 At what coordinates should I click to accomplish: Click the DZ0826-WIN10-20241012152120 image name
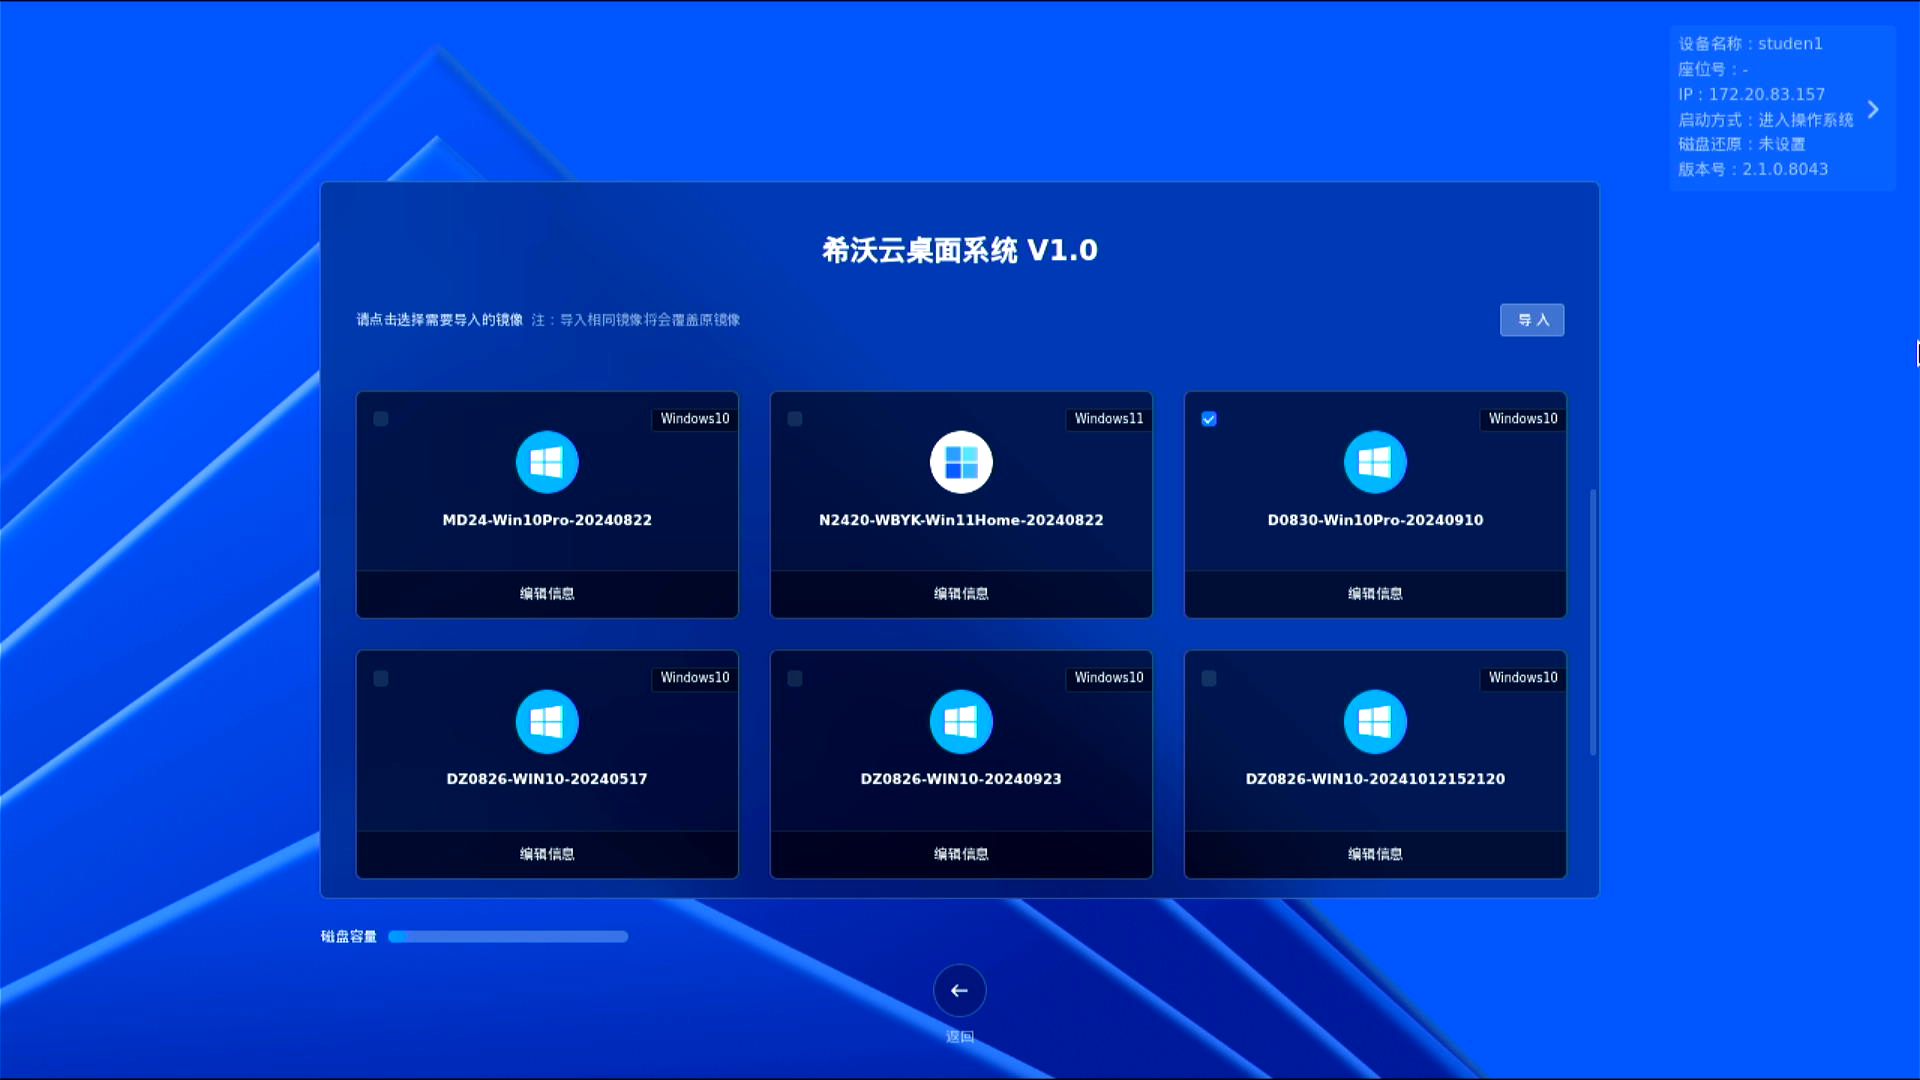coord(1375,779)
